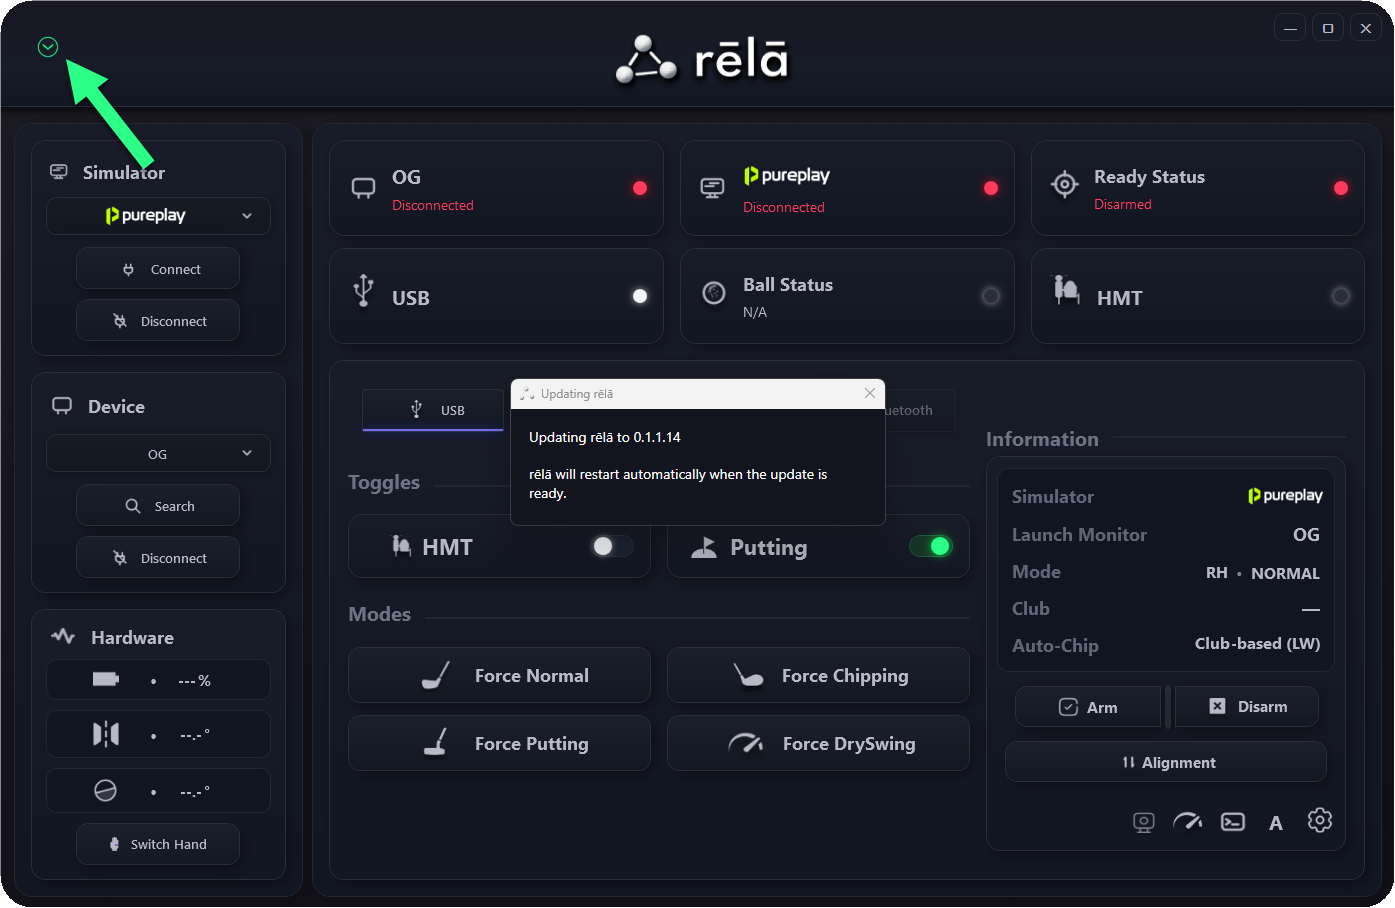Screen dimensions: 1395x908
Task: Click the Hardware pulse icon
Action: 63,636
